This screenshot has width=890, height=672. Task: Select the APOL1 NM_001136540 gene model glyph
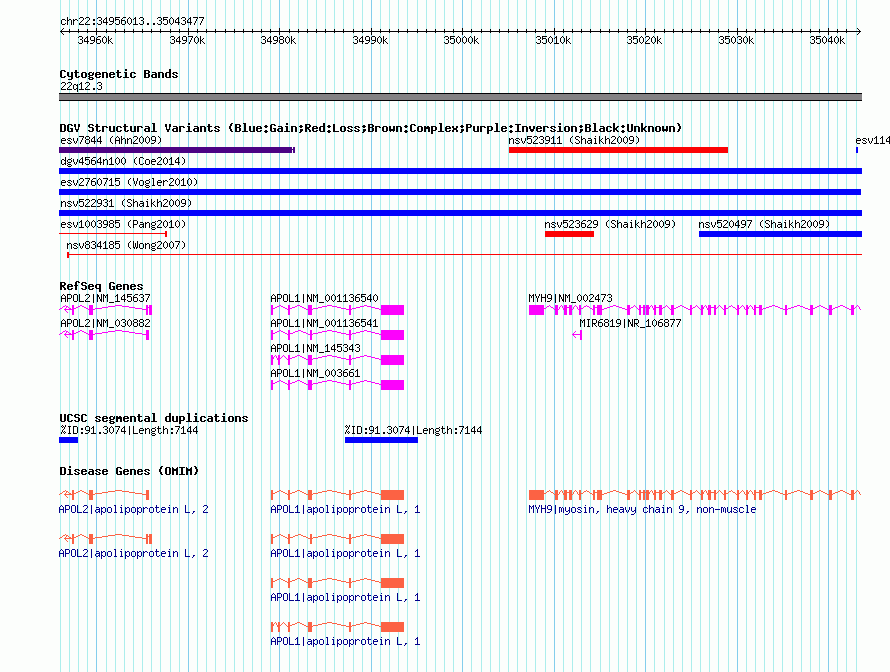(337, 310)
